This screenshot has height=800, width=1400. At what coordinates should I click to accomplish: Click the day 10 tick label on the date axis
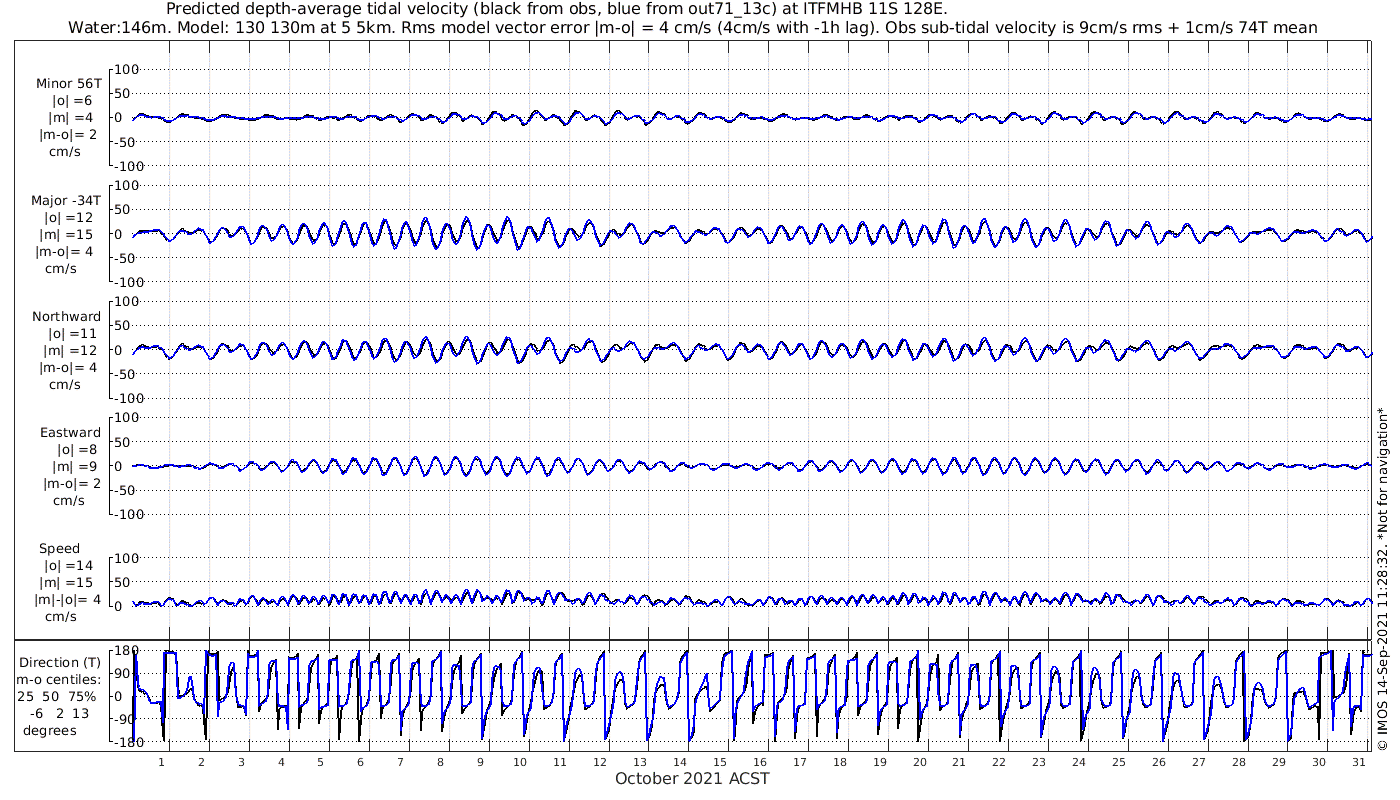pos(519,761)
